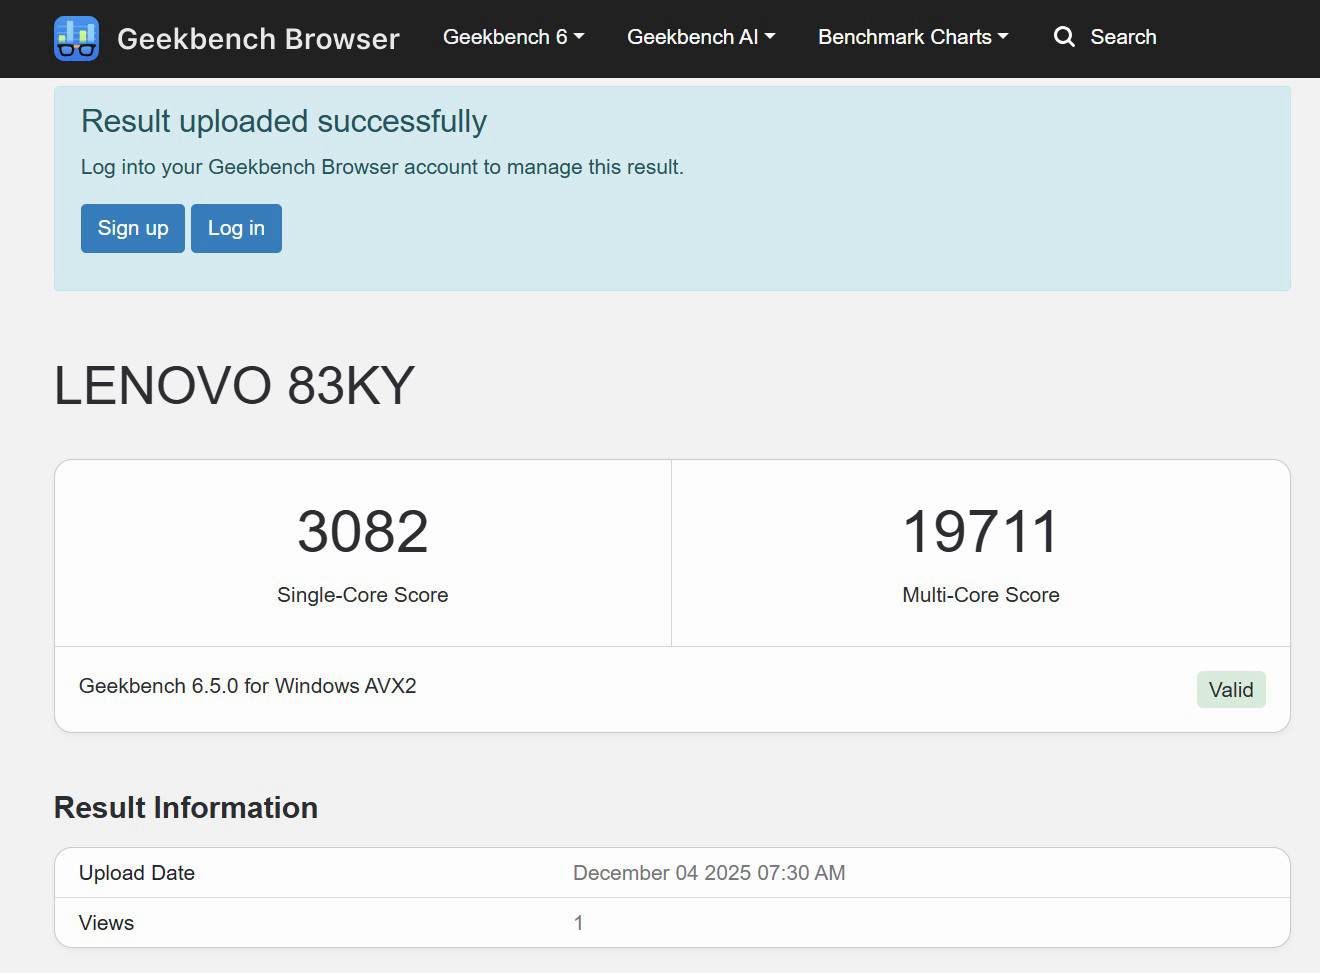
Task: Go to Geekbench Browser home title
Action: pos(258,38)
